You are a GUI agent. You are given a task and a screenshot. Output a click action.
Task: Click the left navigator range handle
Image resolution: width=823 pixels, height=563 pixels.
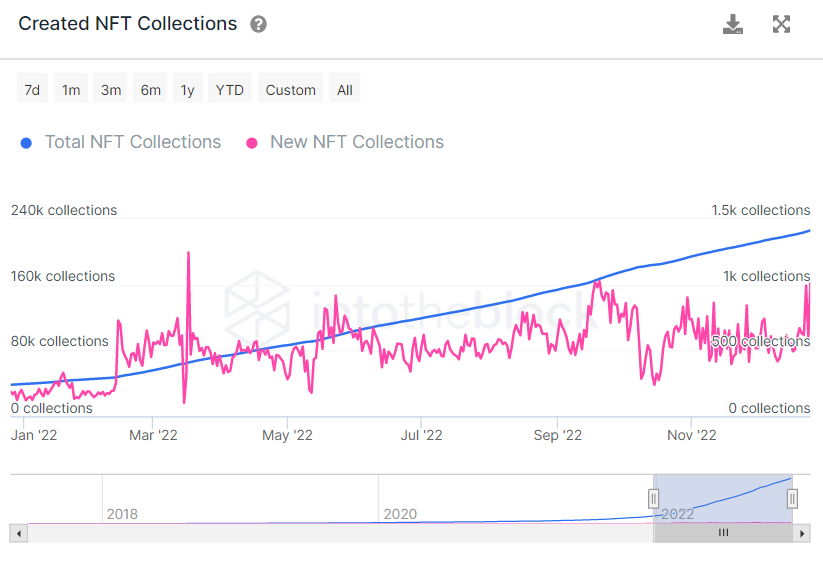point(653,498)
